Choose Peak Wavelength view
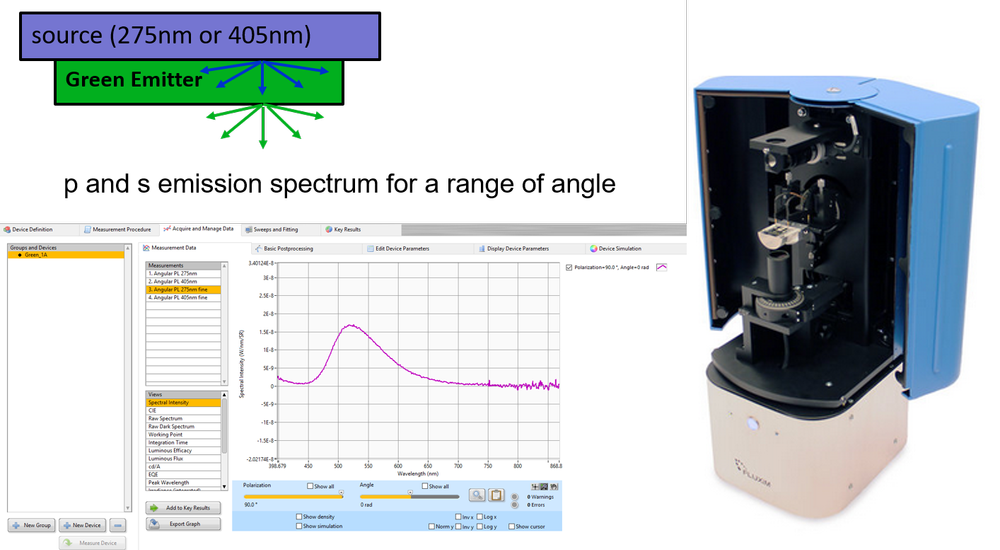This screenshot has width=1000, height=550. 184,483
